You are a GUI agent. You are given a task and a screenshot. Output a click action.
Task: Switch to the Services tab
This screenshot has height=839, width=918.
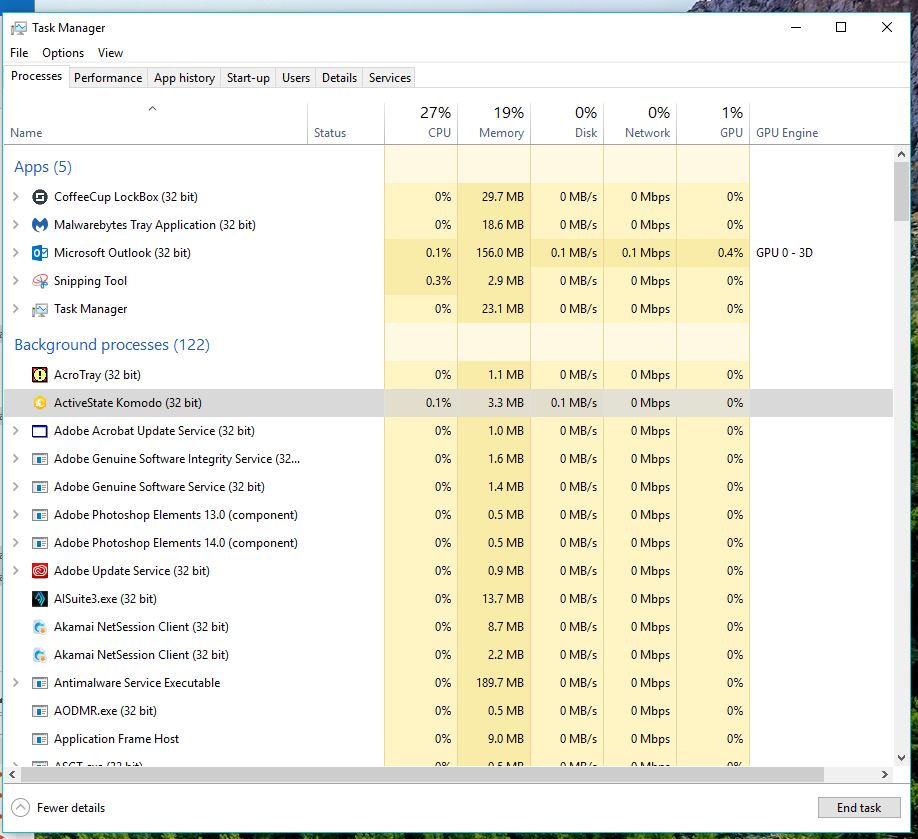click(x=389, y=78)
